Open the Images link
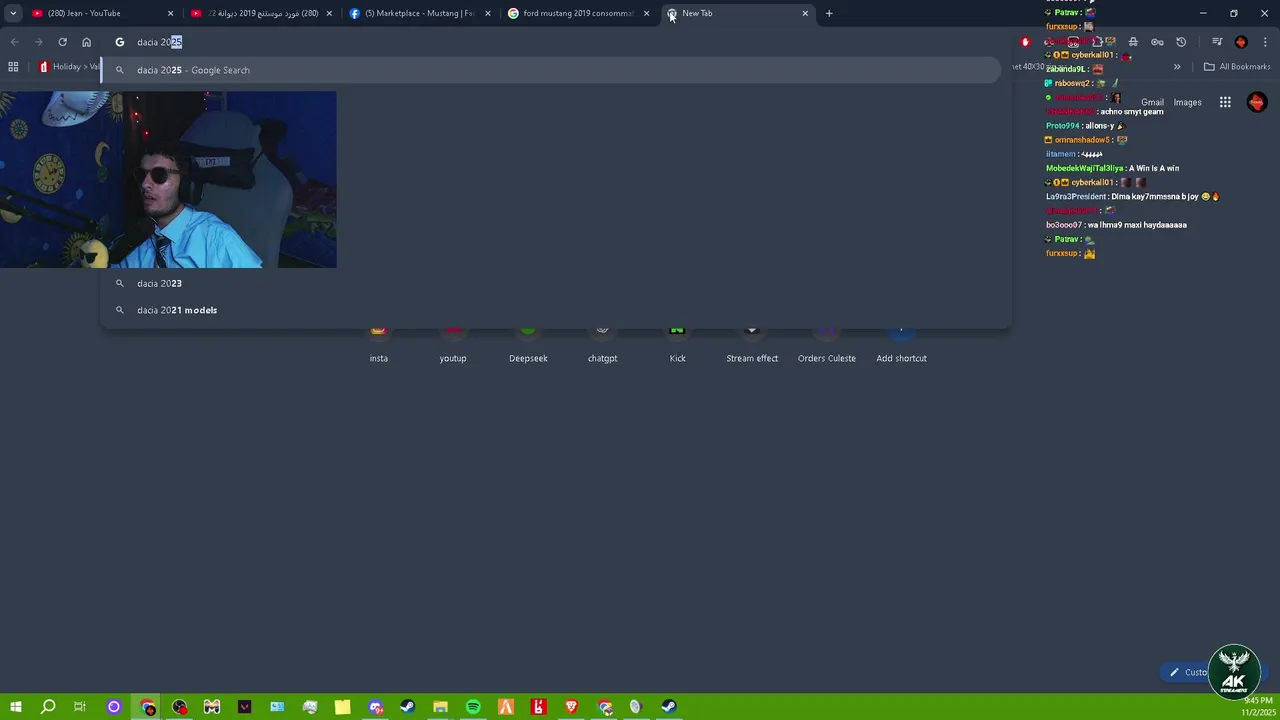The image size is (1280, 720). pos(1187,102)
